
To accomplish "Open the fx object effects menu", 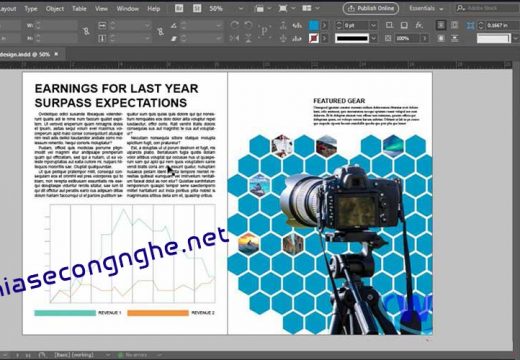I will (419, 25).
